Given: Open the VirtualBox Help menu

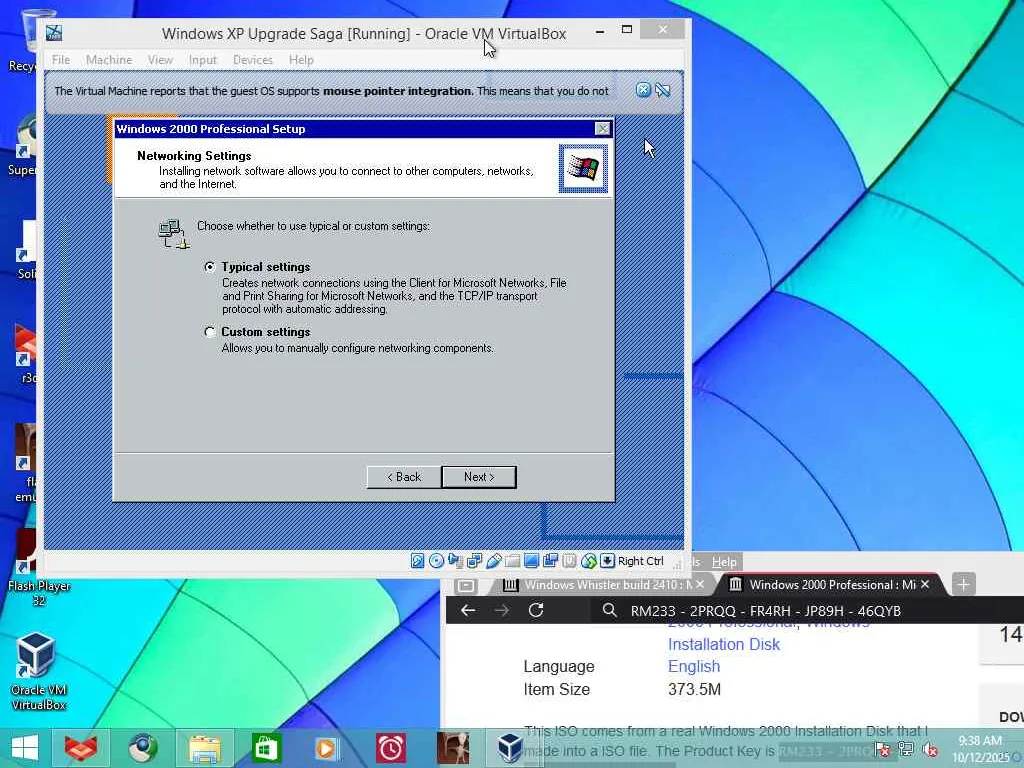Looking at the screenshot, I should (x=301, y=59).
